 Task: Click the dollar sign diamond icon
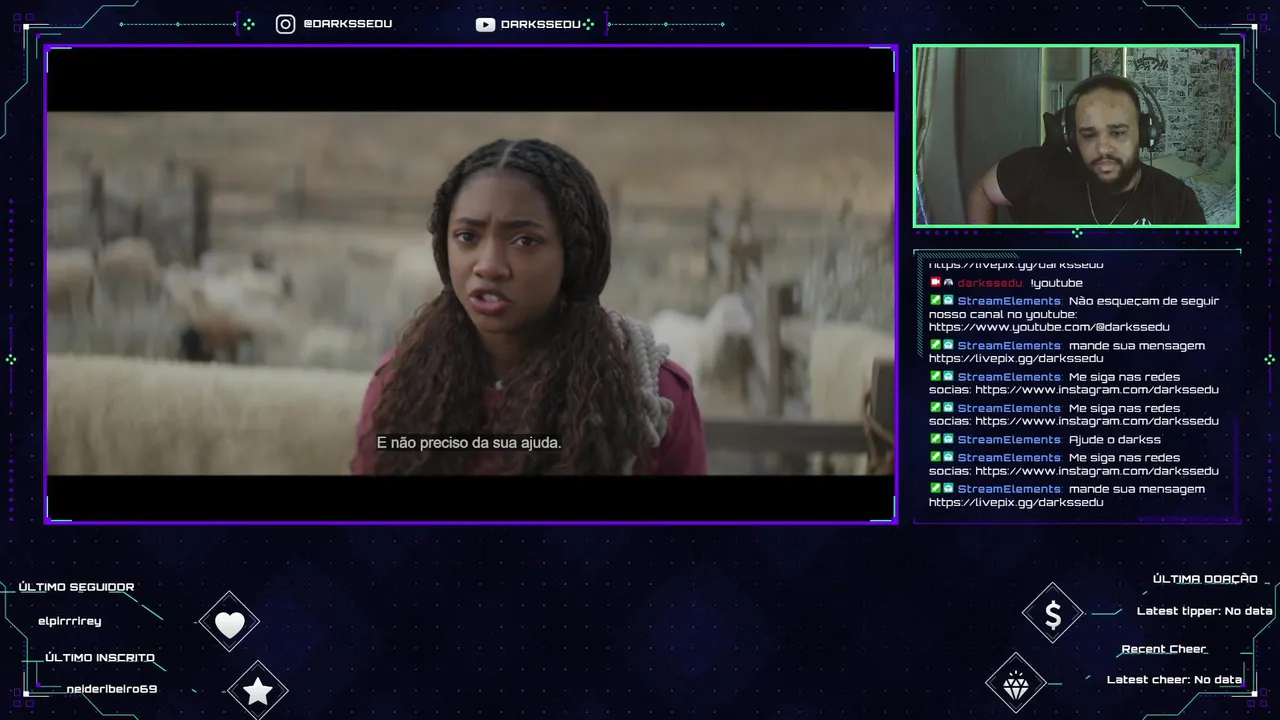click(x=1053, y=615)
